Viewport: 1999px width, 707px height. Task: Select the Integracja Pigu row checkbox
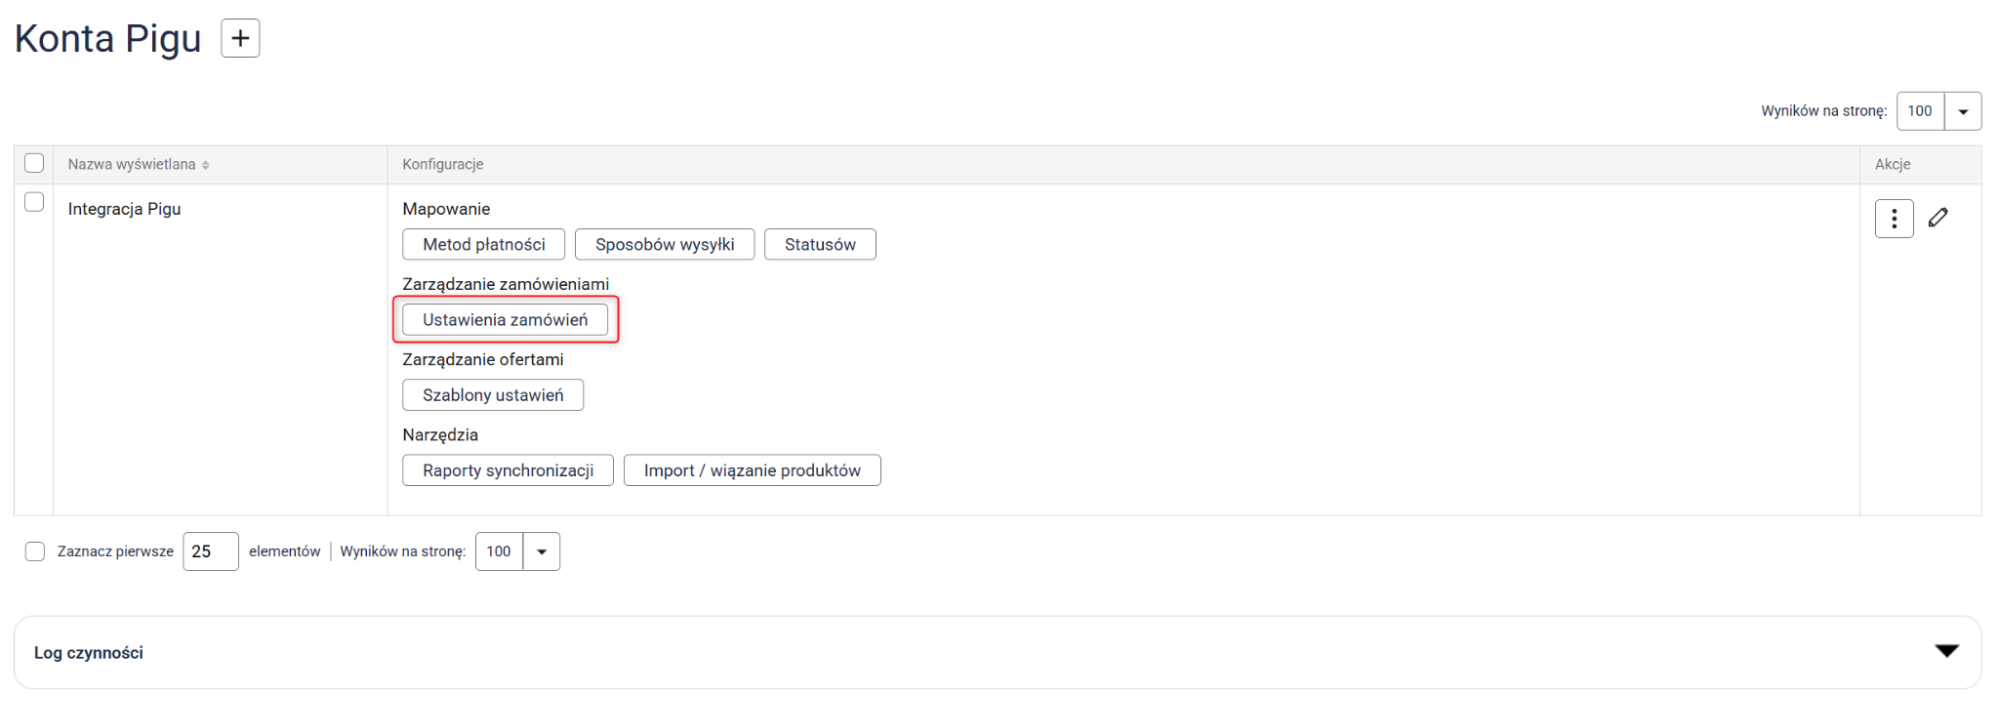pos(34,202)
